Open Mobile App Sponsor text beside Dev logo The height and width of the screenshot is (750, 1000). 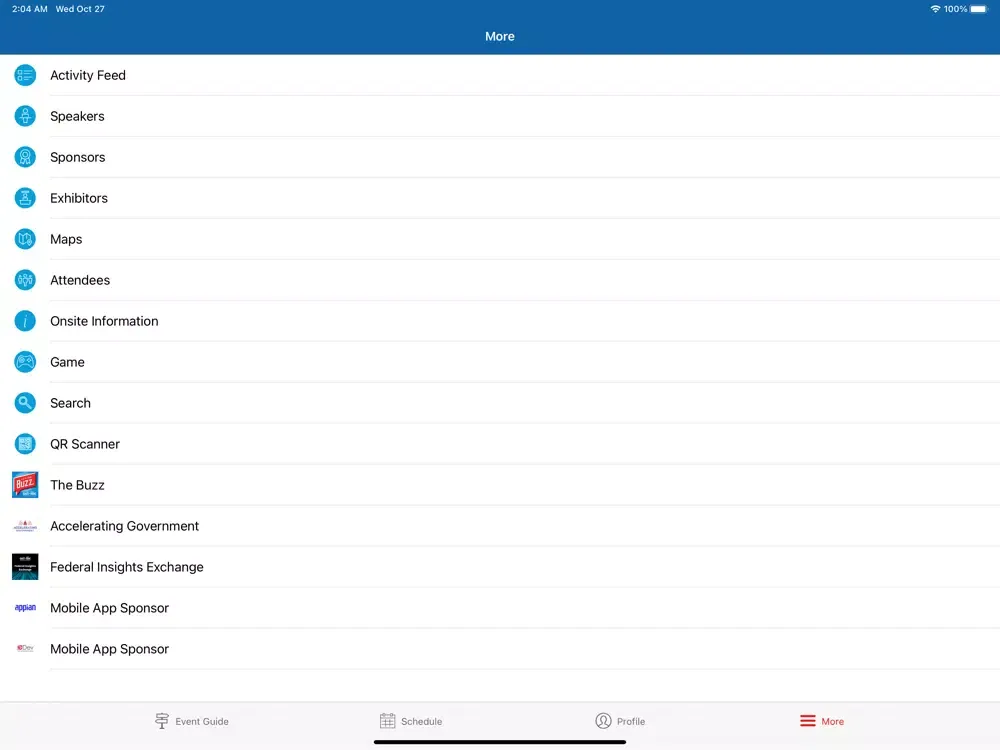[x=110, y=649]
